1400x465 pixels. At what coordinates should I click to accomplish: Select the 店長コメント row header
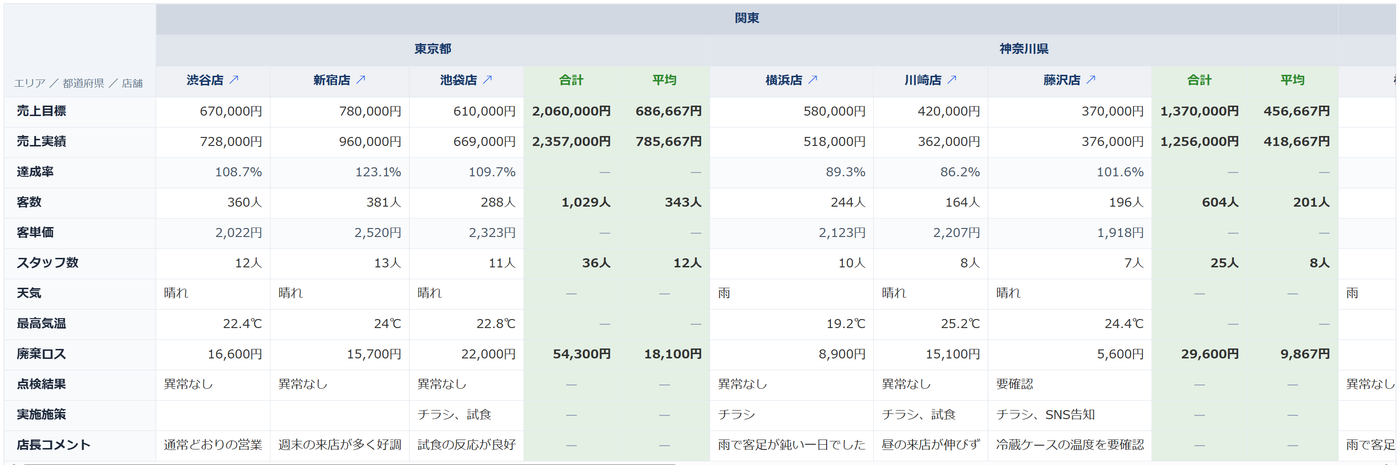tap(80, 445)
